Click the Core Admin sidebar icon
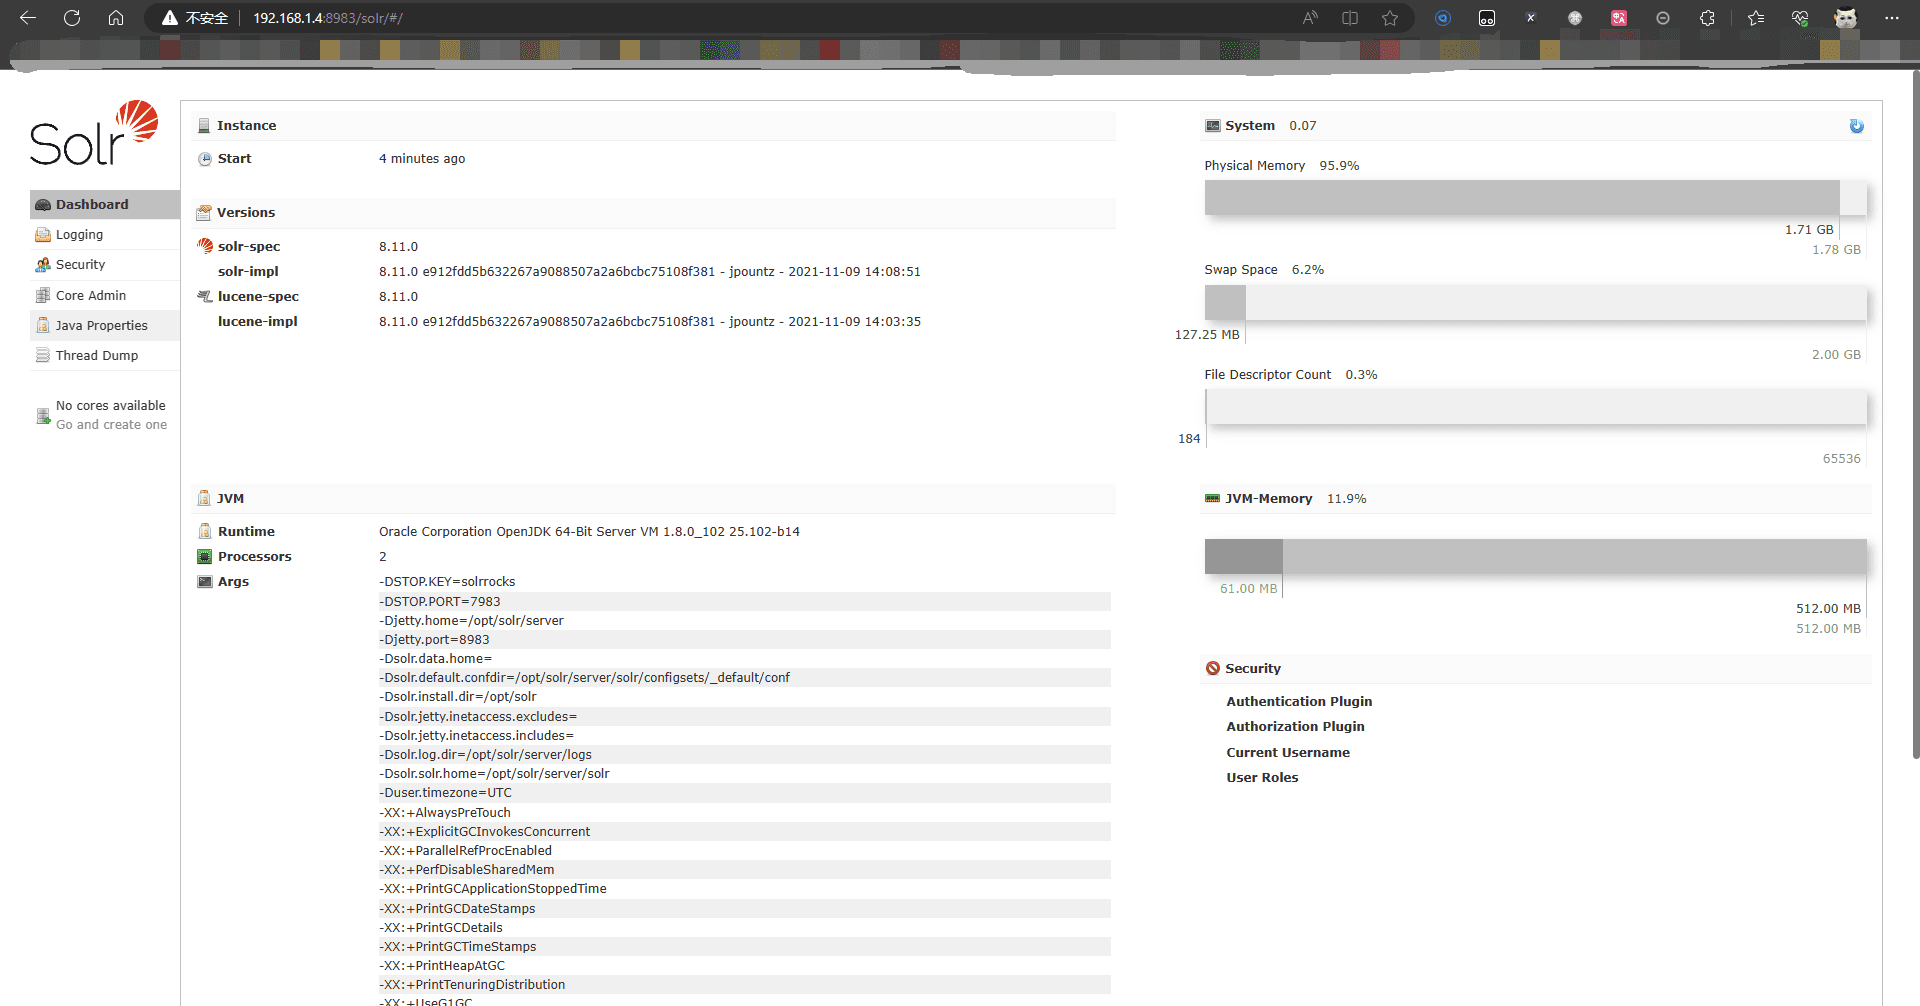This screenshot has width=1920, height=1006. 43,296
